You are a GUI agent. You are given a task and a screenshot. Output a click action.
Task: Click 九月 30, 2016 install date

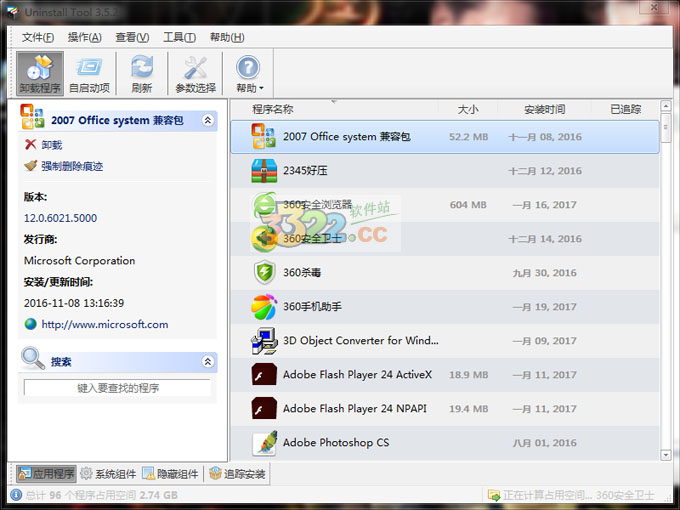point(544,273)
